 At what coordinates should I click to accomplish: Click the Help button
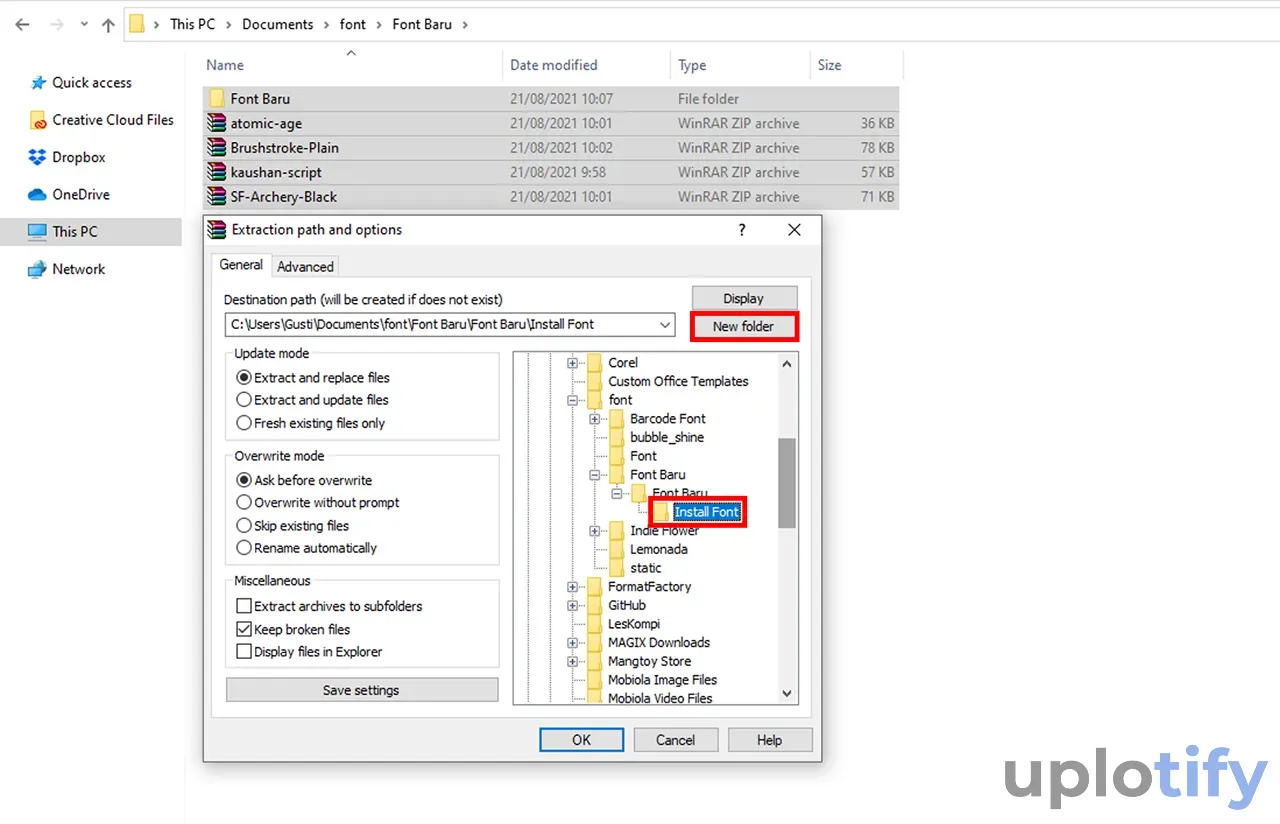click(x=769, y=740)
